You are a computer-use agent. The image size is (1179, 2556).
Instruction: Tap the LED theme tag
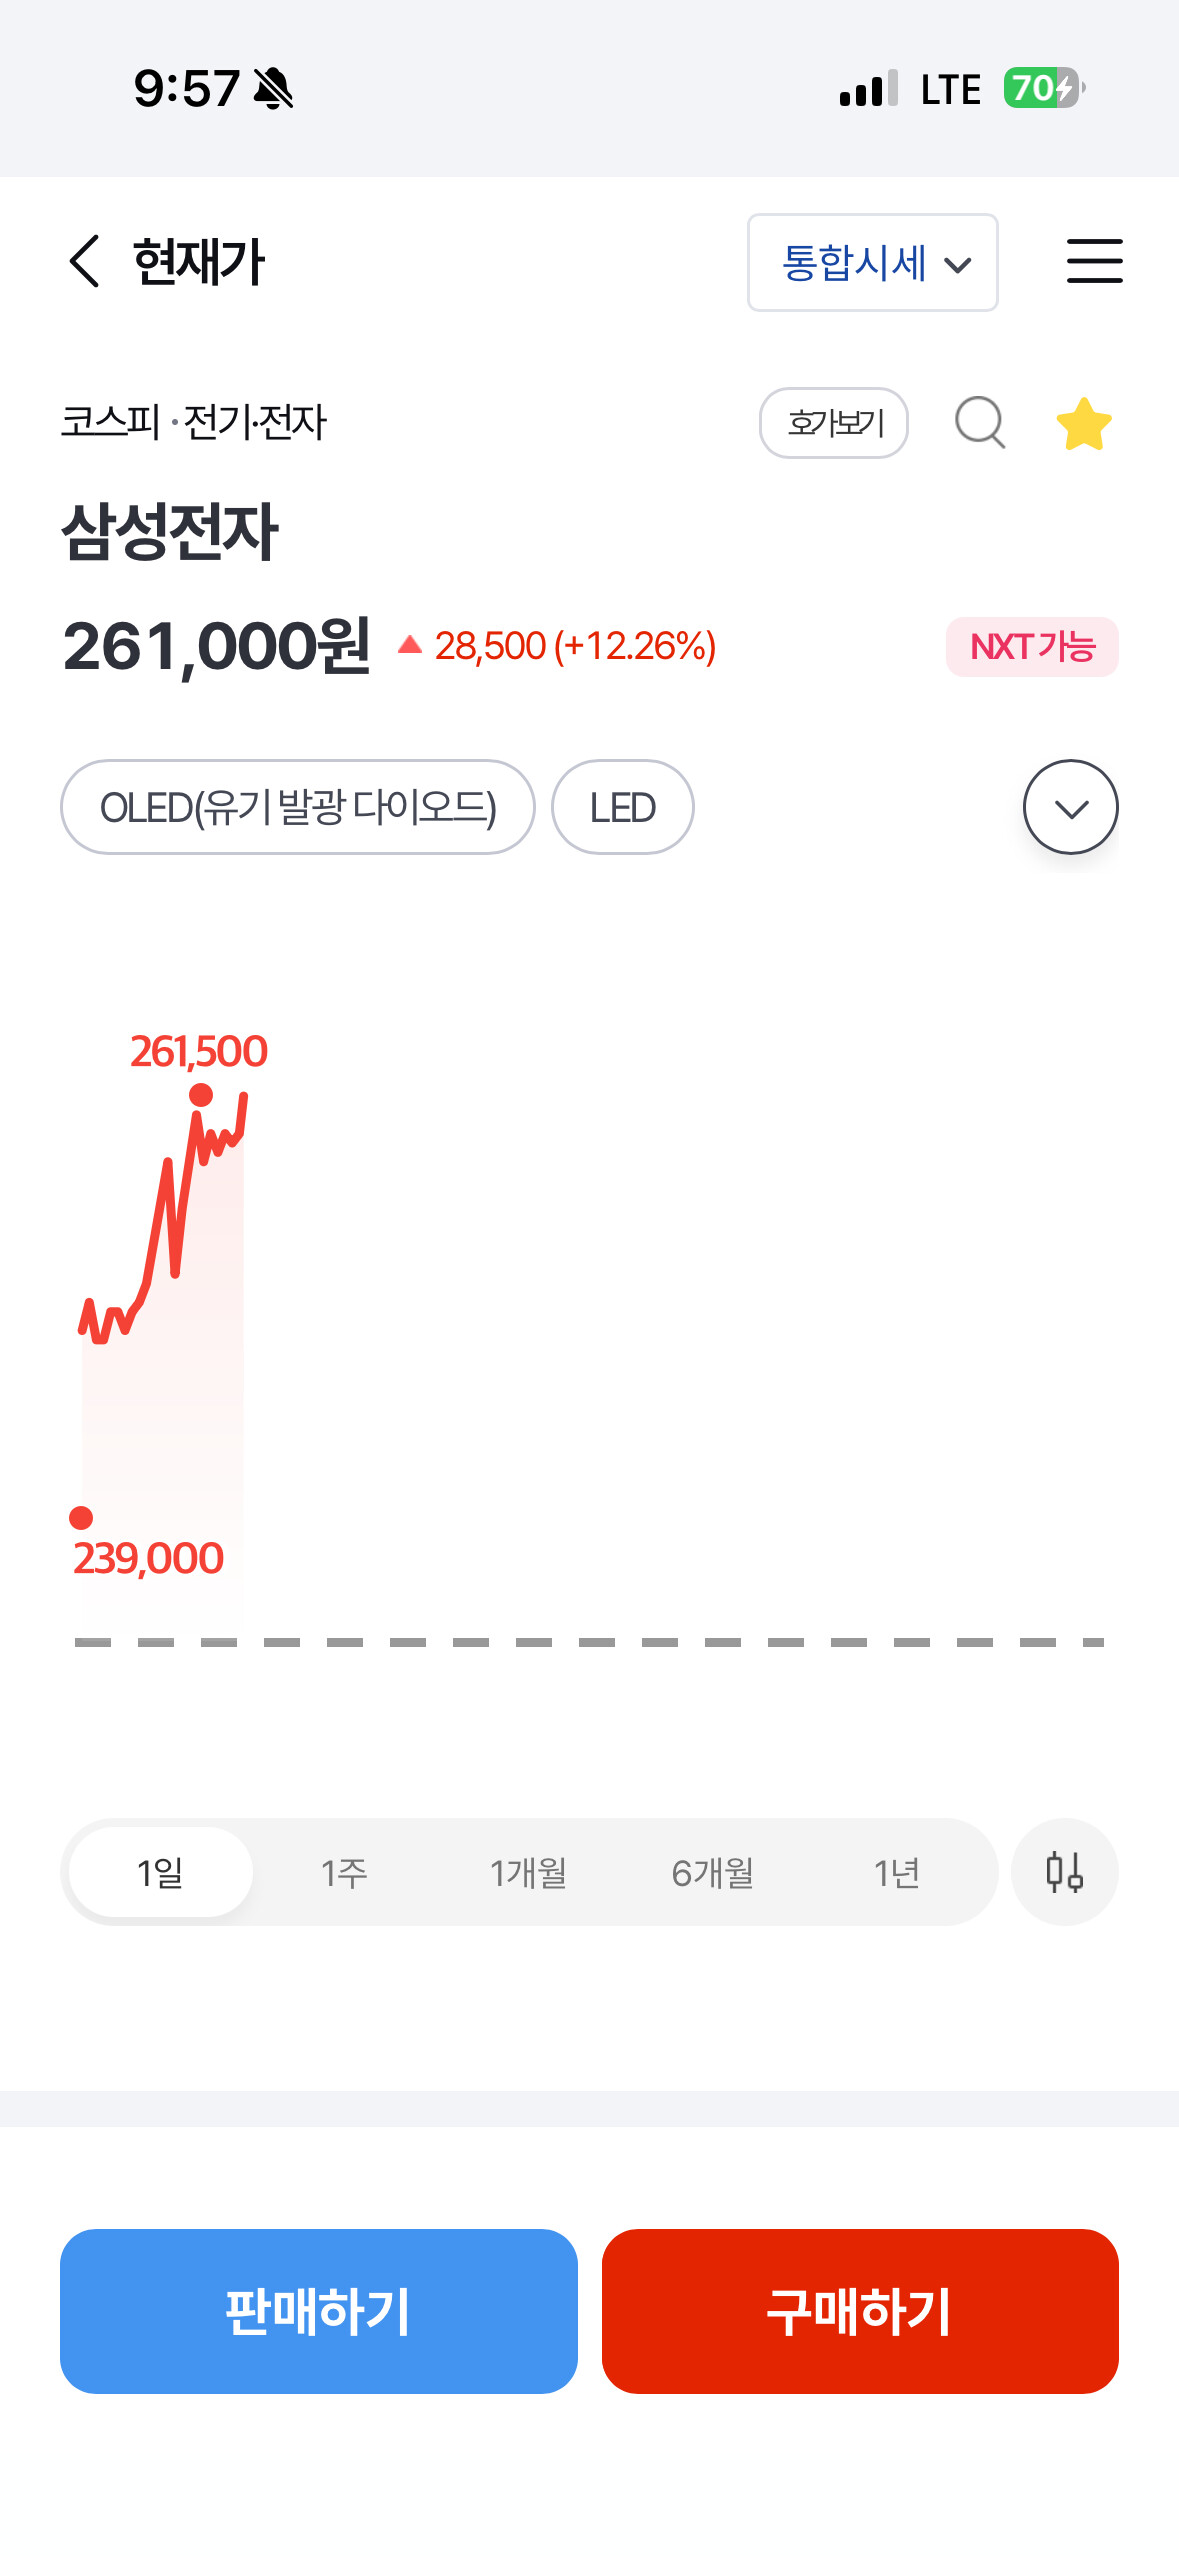pyautogui.click(x=622, y=807)
